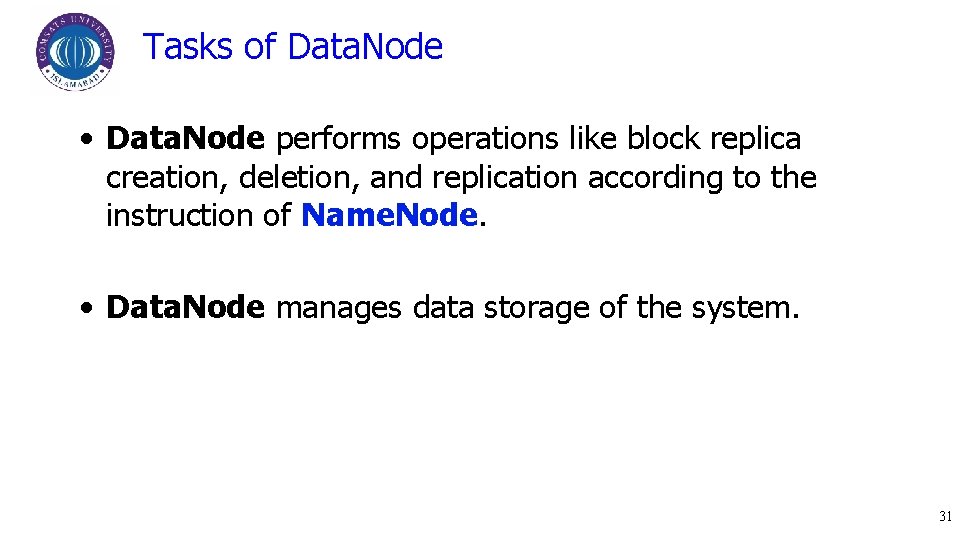Click the word system in the second bullet
The image size is (960, 540).
(741, 309)
